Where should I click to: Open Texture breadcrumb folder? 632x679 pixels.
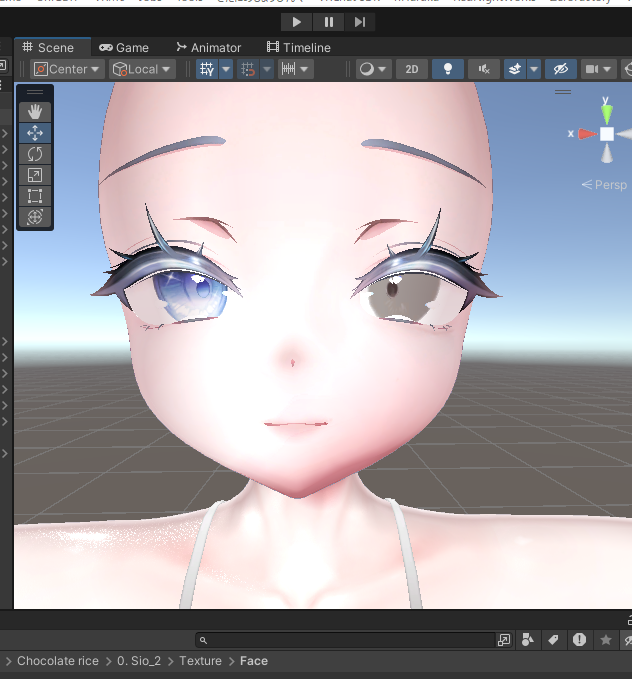pyautogui.click(x=201, y=661)
